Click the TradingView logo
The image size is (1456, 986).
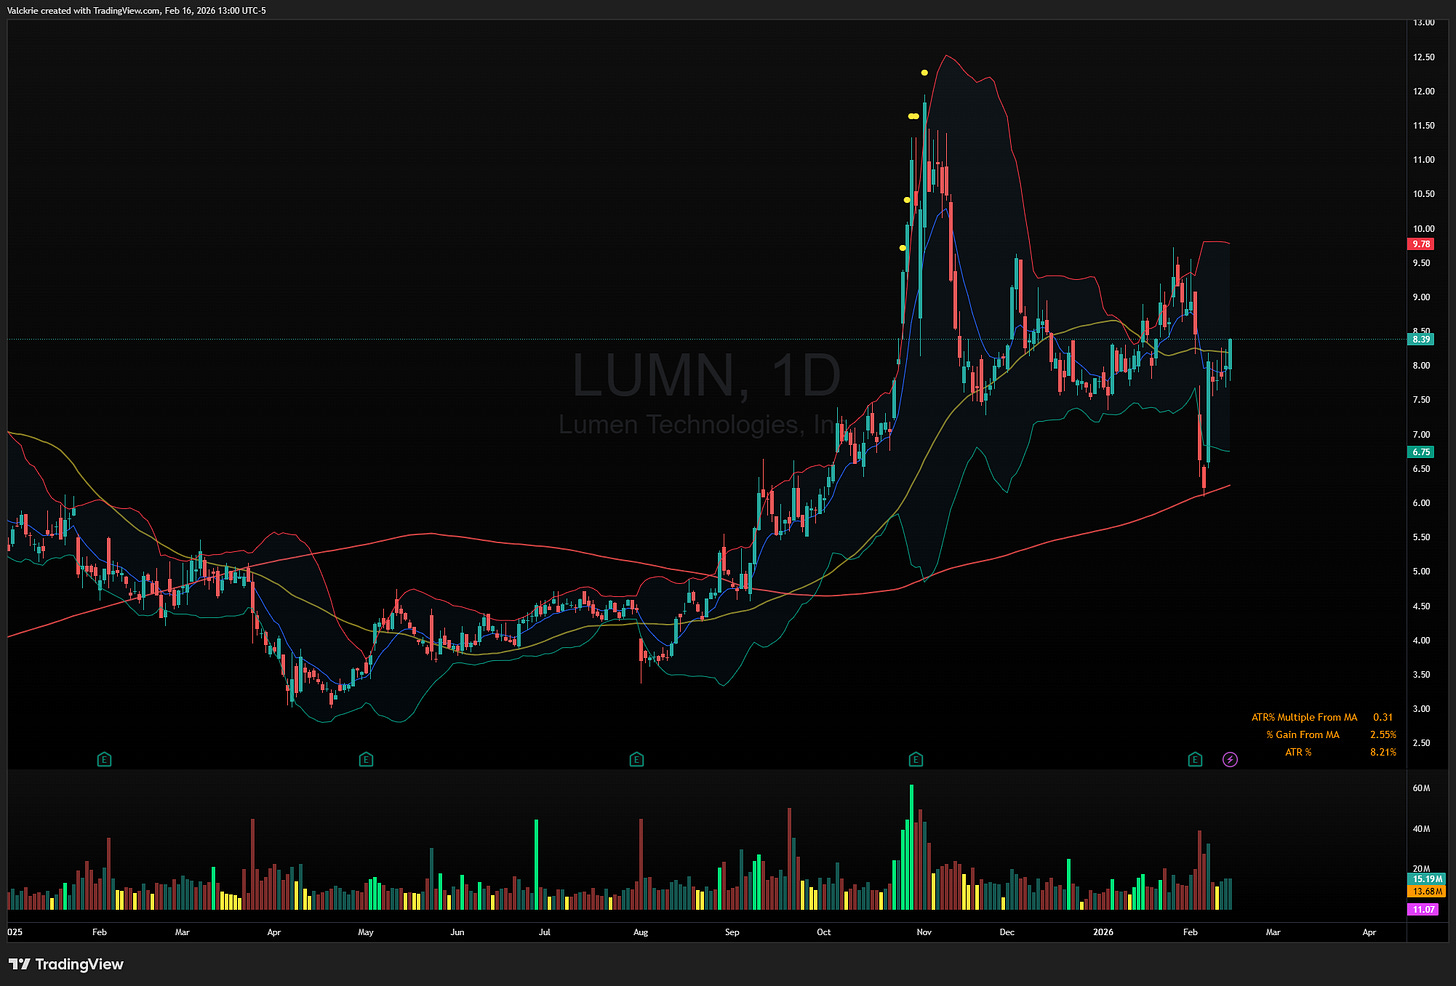(66, 964)
